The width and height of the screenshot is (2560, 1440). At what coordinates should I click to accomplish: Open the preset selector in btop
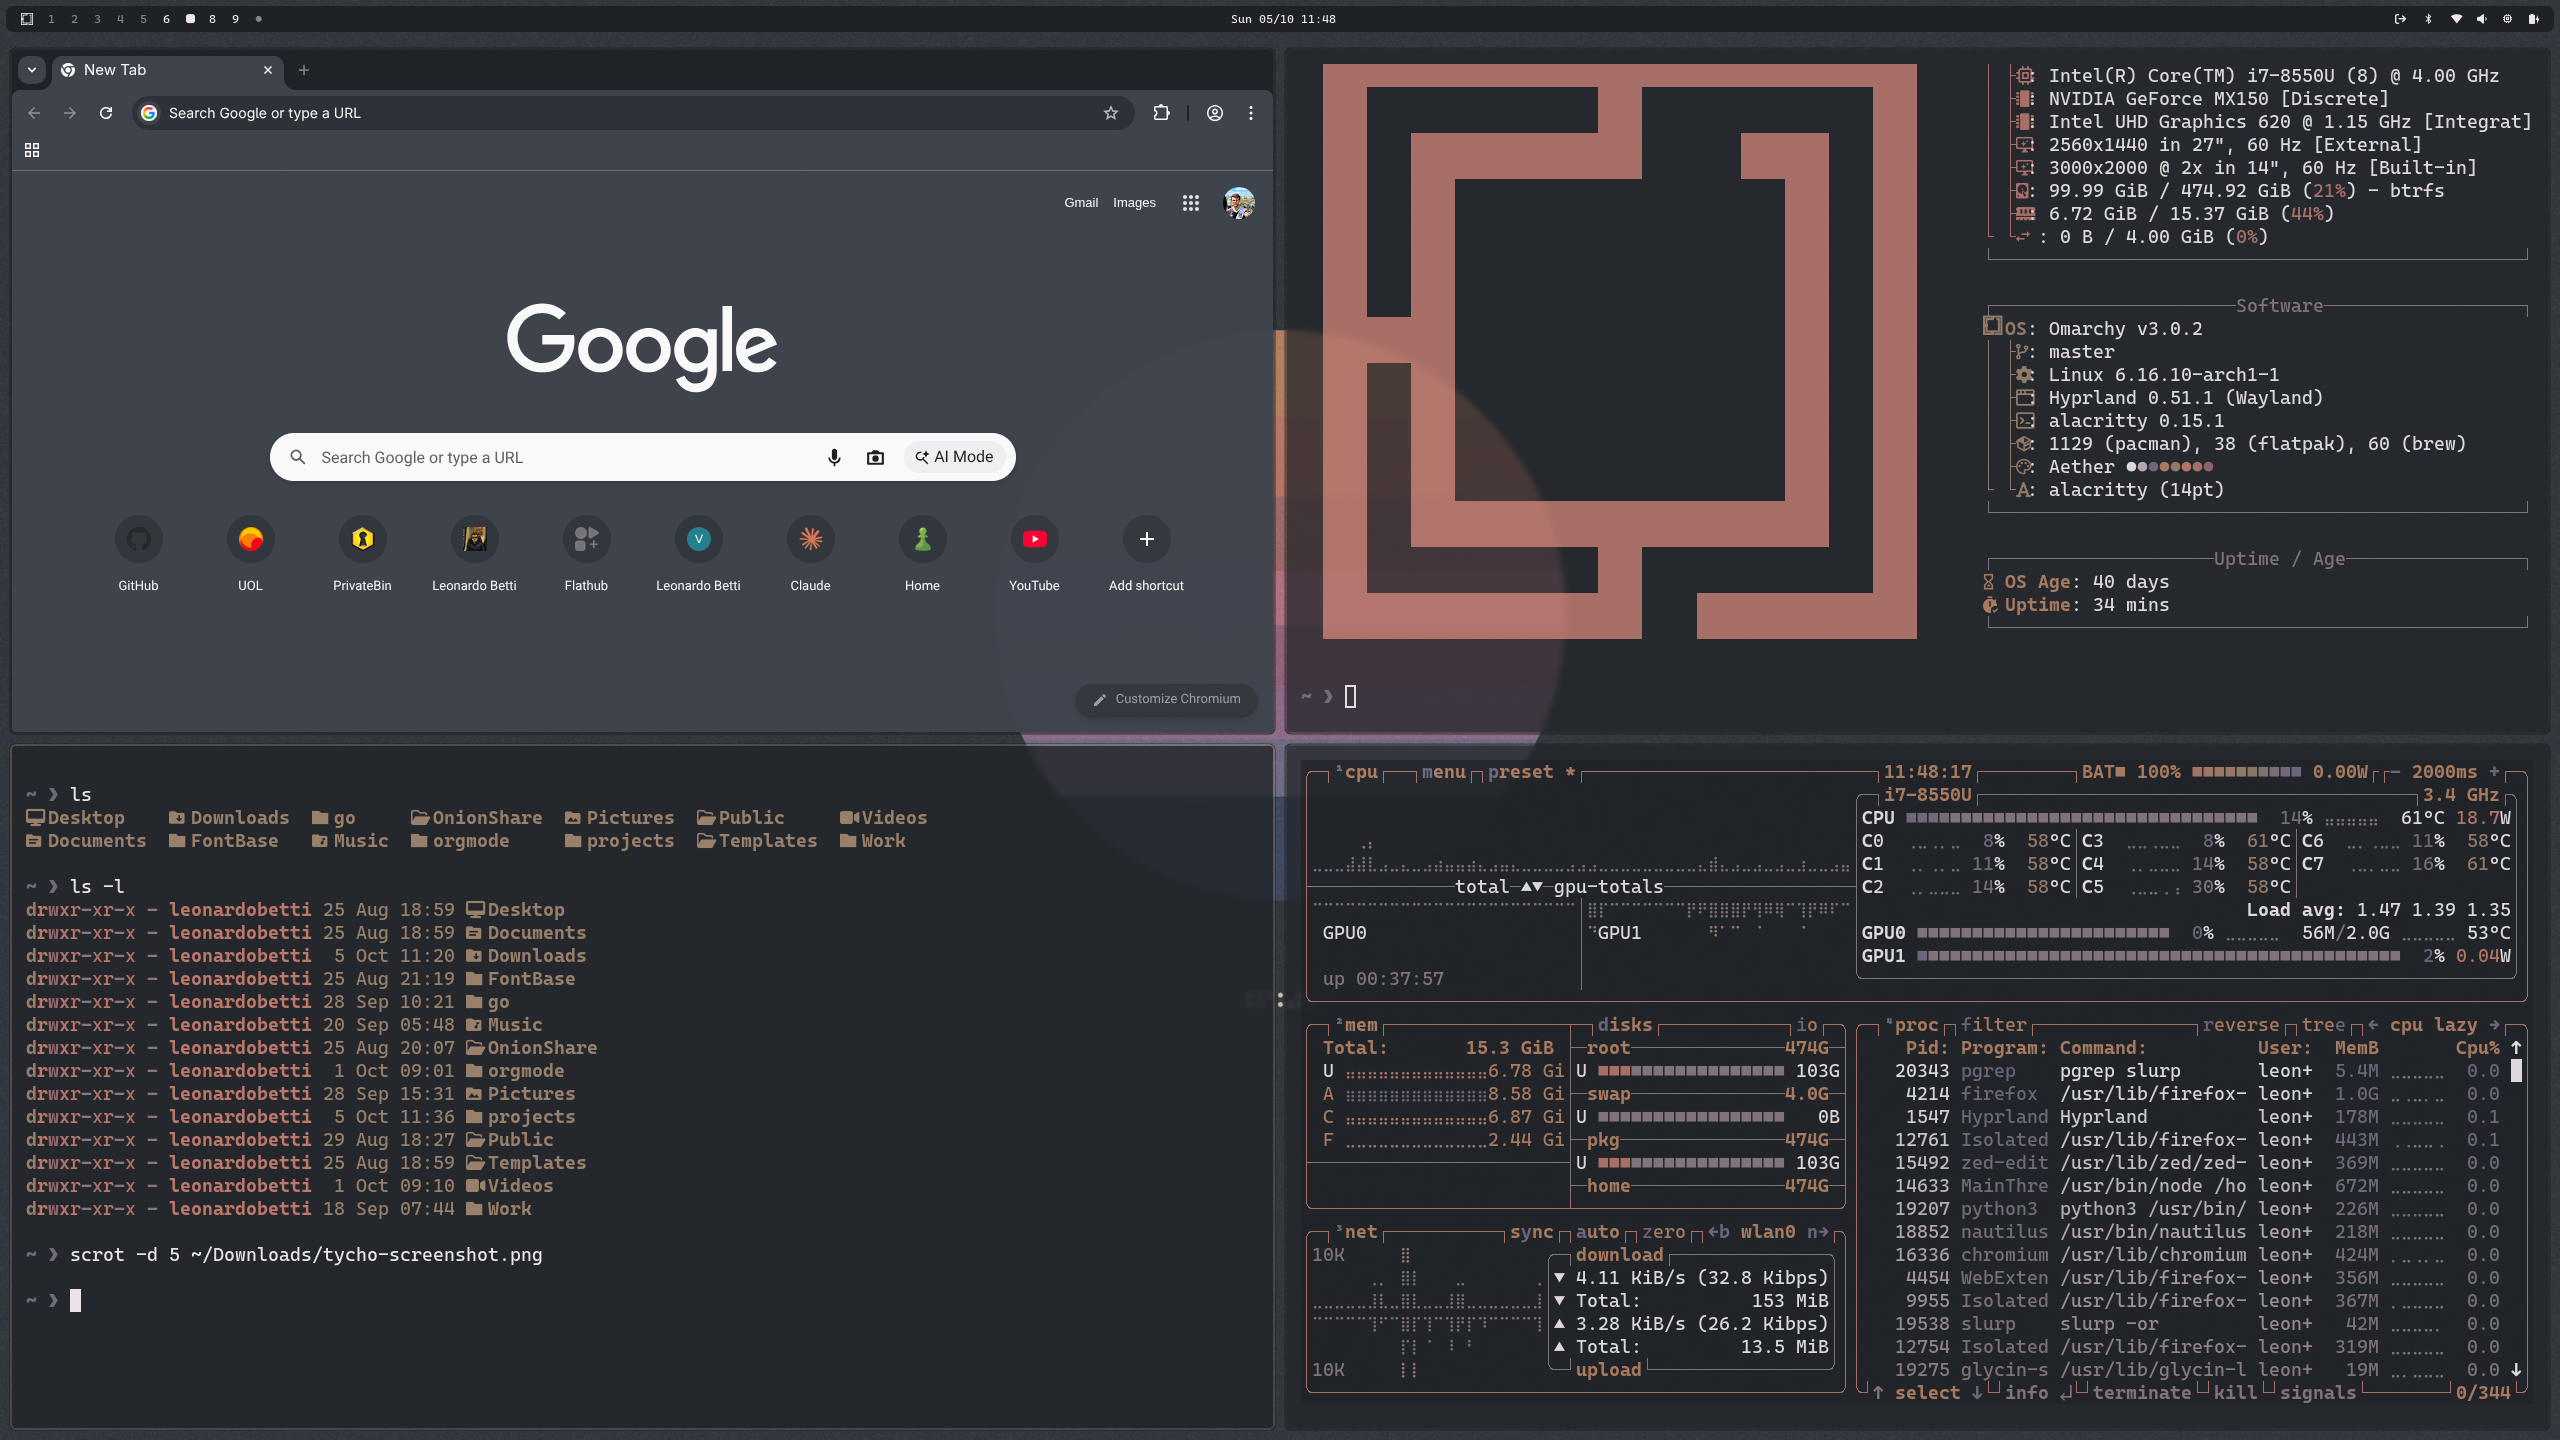pos(1520,772)
